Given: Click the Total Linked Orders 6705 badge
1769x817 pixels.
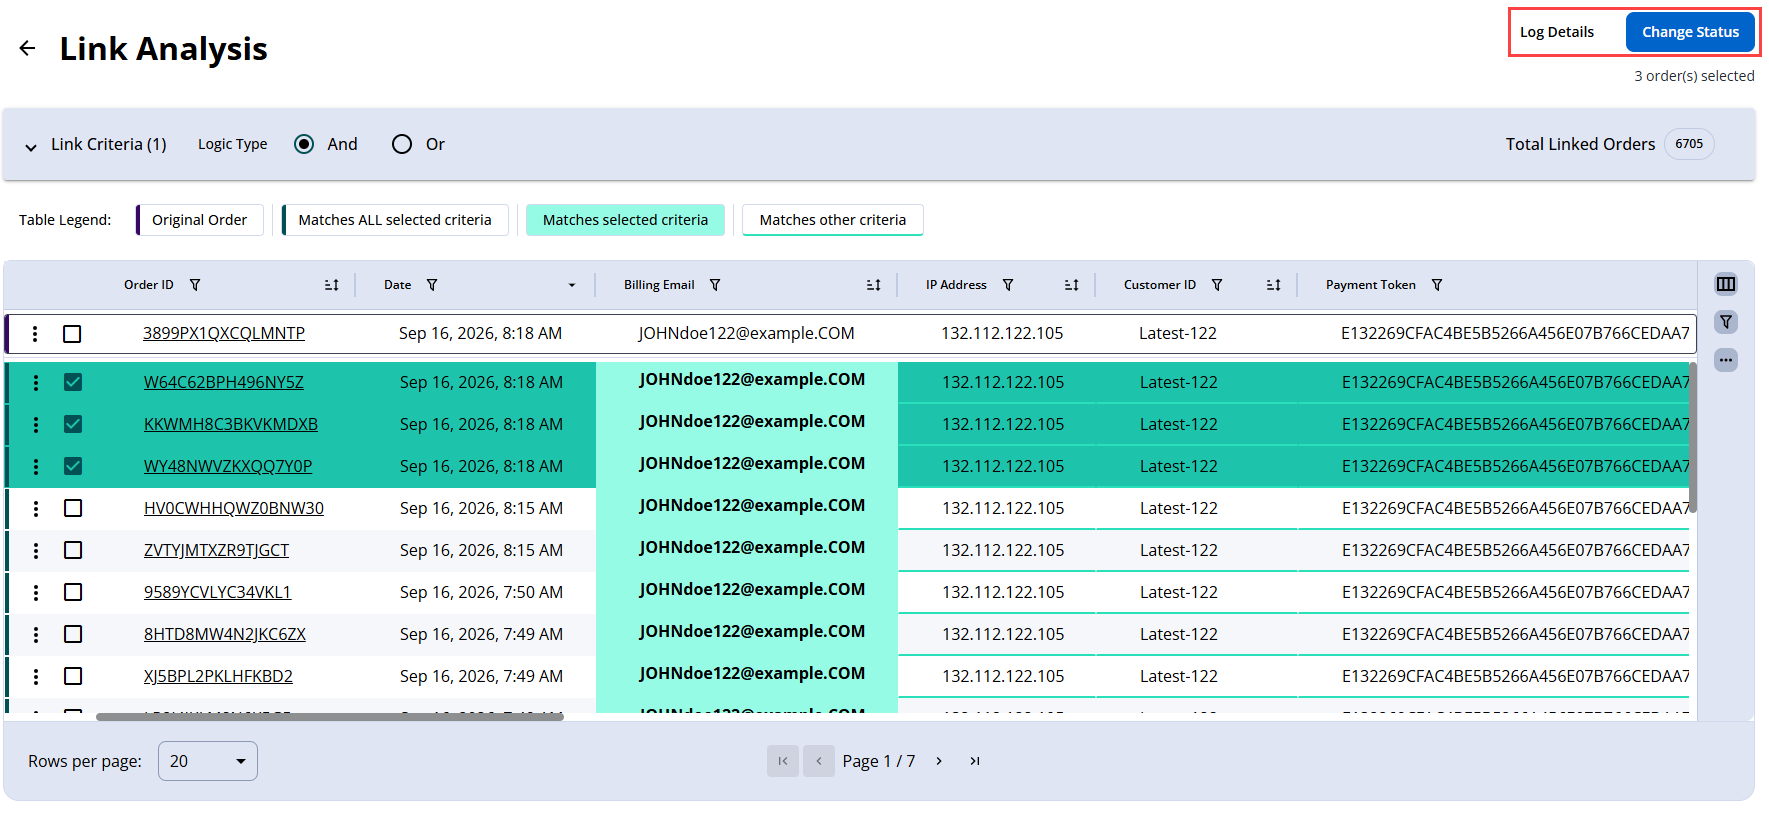Looking at the screenshot, I should (x=1689, y=144).
